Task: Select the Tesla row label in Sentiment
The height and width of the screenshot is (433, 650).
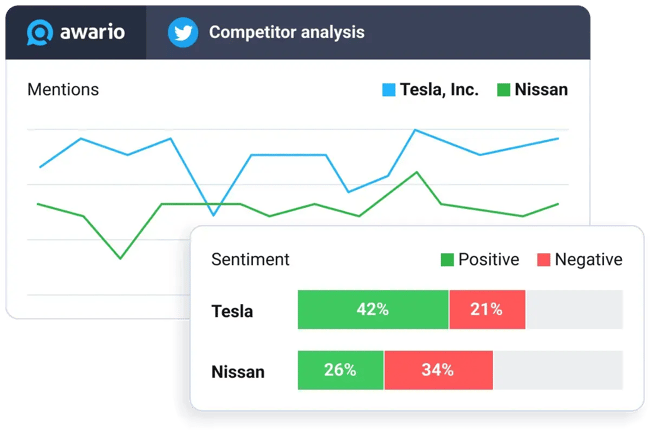Action: (x=232, y=311)
